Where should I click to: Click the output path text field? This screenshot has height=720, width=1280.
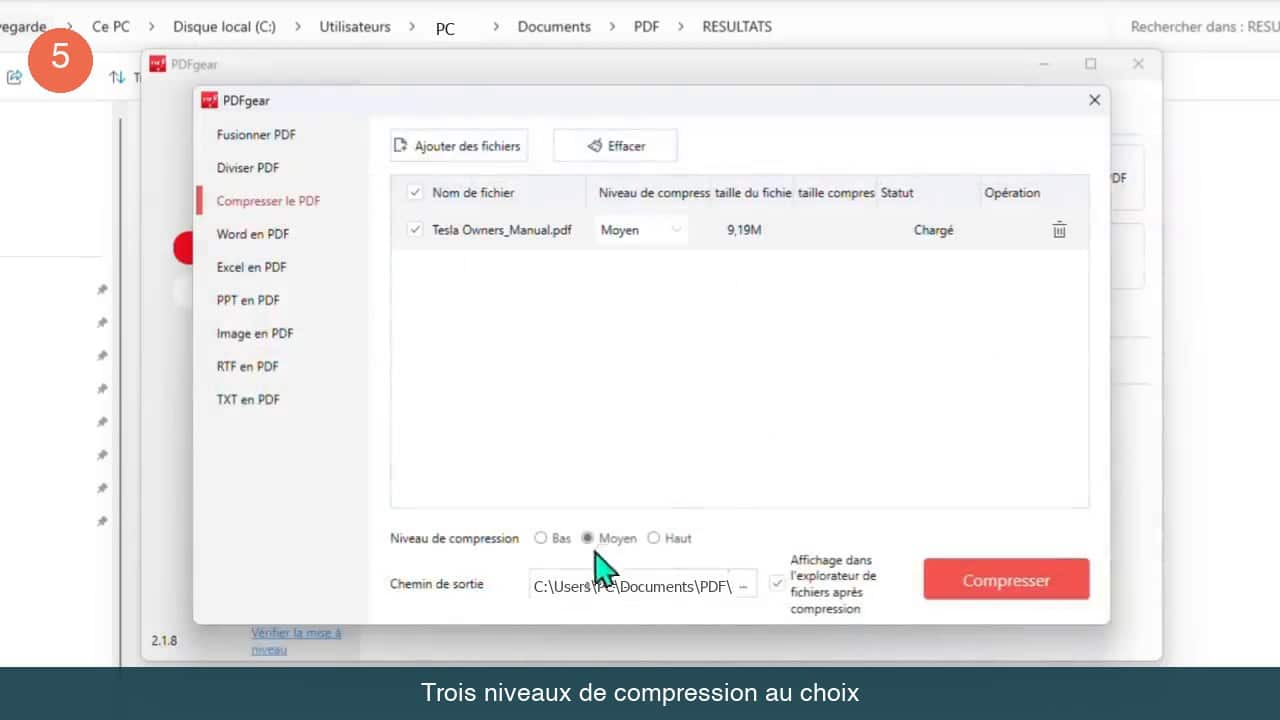[629, 586]
